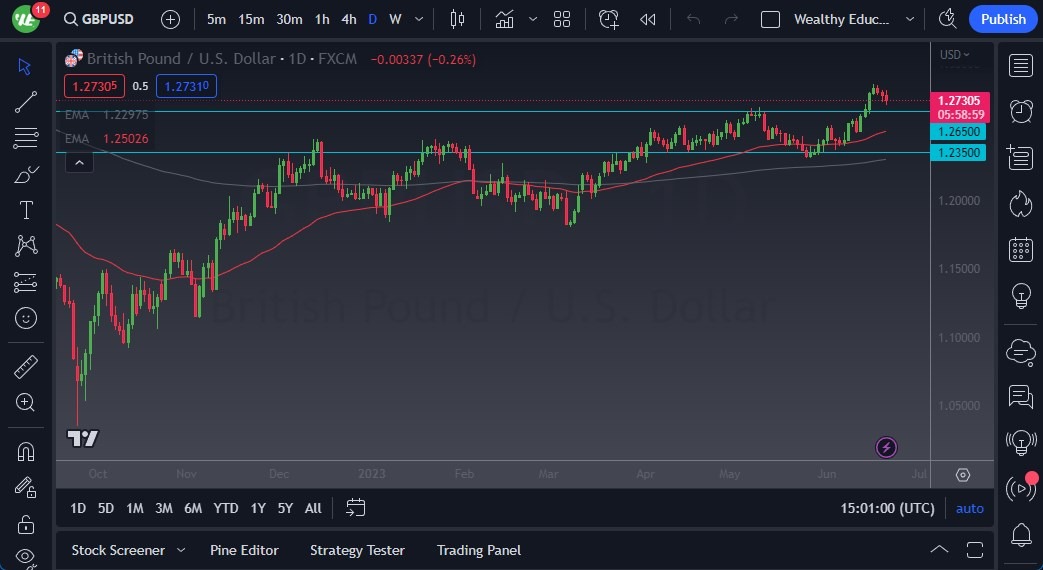Open the ruler measure tool
1043x570 pixels.
click(26, 367)
